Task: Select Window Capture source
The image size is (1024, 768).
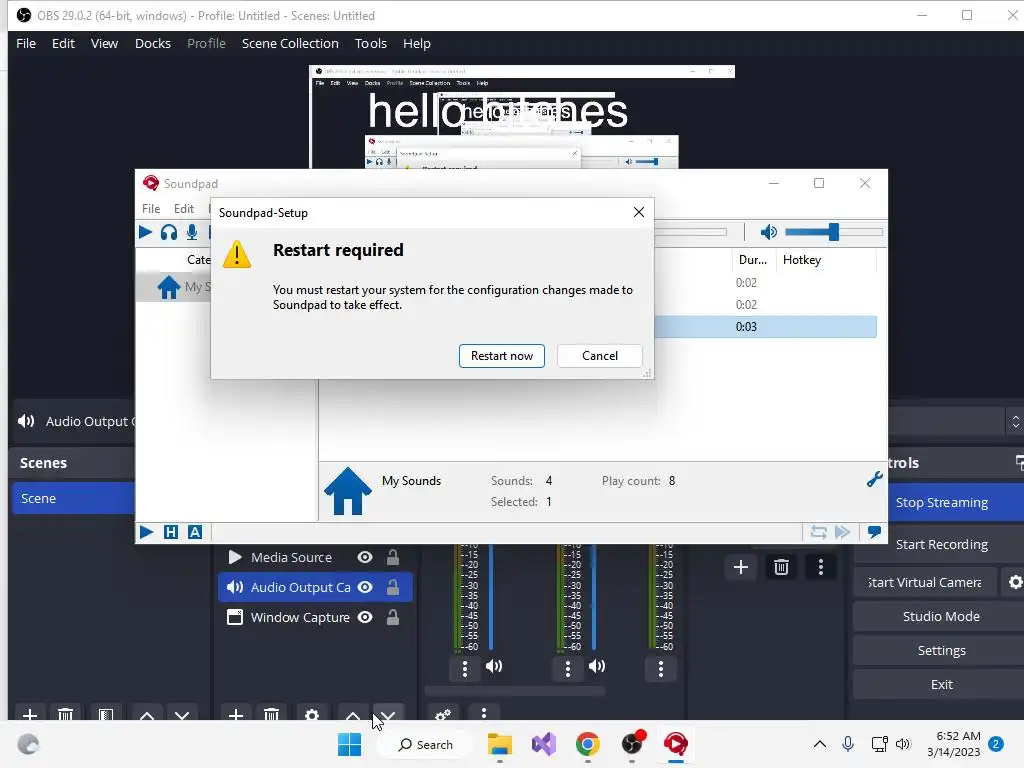Action: (300, 617)
